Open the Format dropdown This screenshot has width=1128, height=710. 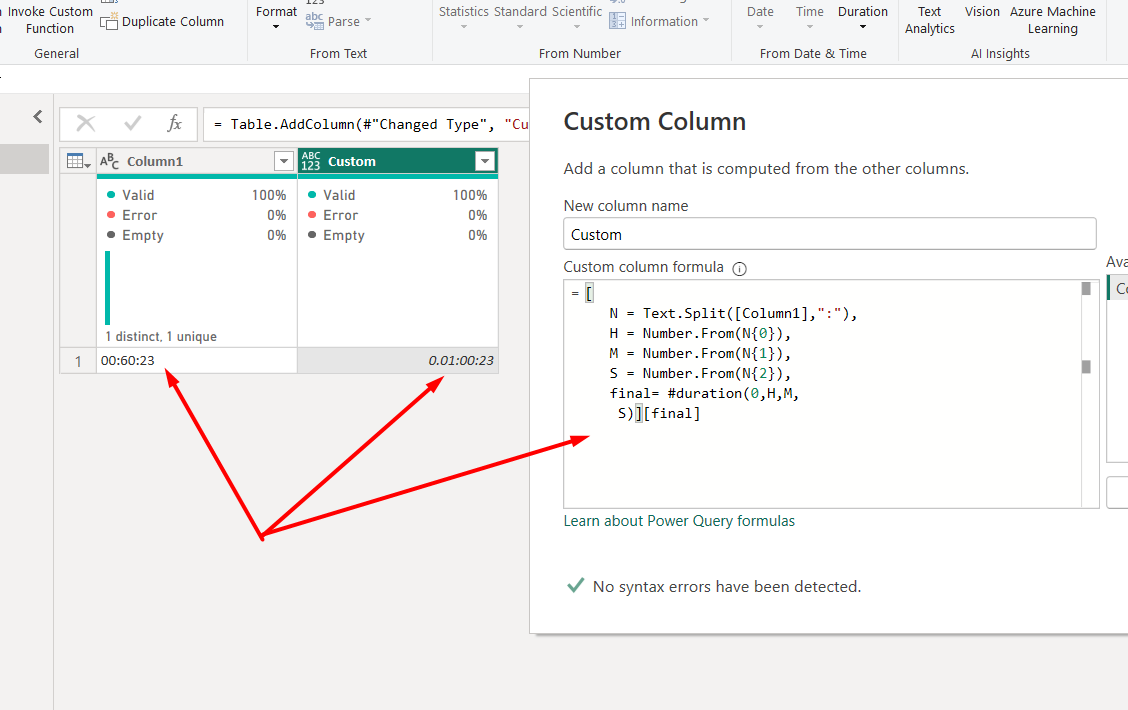276,18
